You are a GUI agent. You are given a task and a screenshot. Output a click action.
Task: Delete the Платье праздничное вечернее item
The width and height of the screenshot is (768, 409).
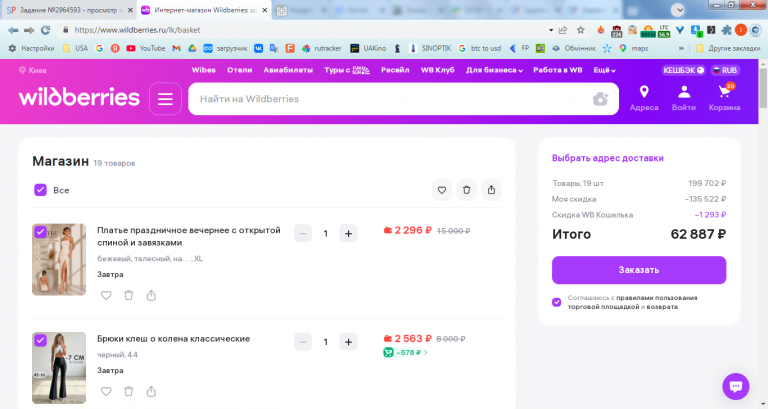point(128,295)
